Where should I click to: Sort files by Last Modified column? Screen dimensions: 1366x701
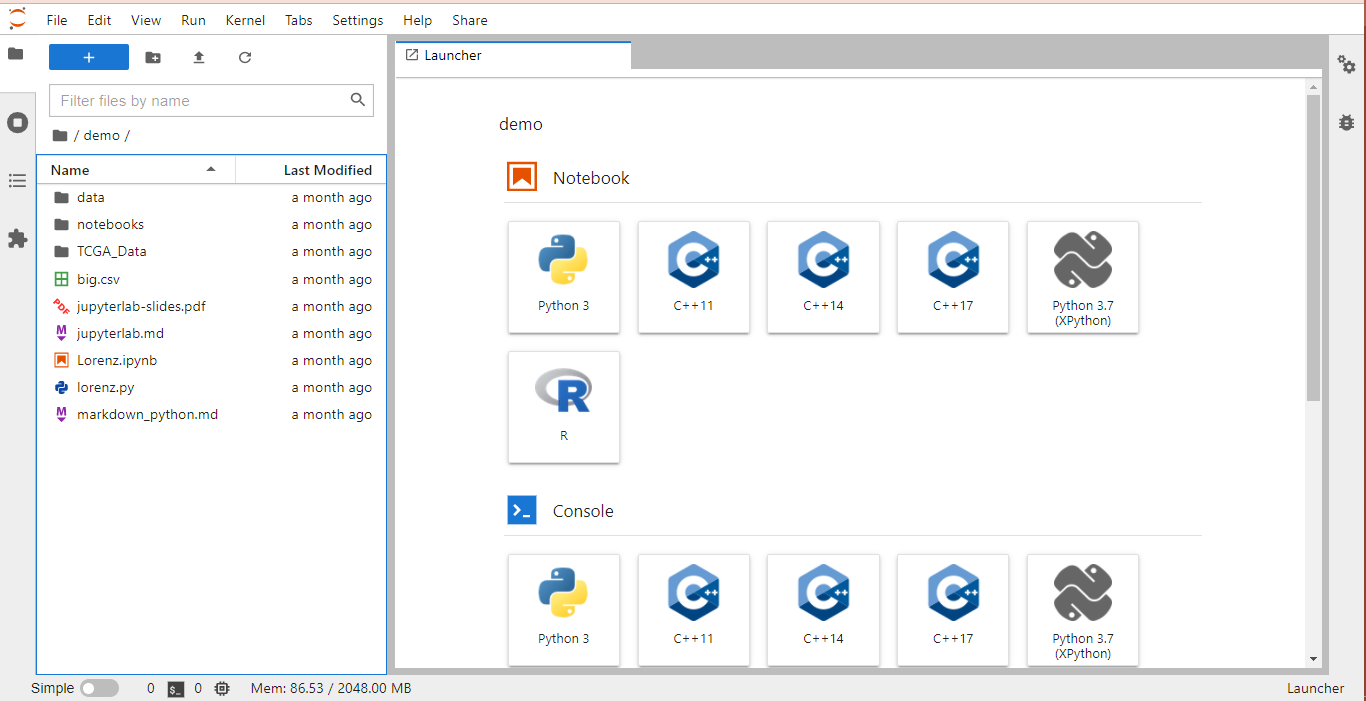[x=311, y=170]
